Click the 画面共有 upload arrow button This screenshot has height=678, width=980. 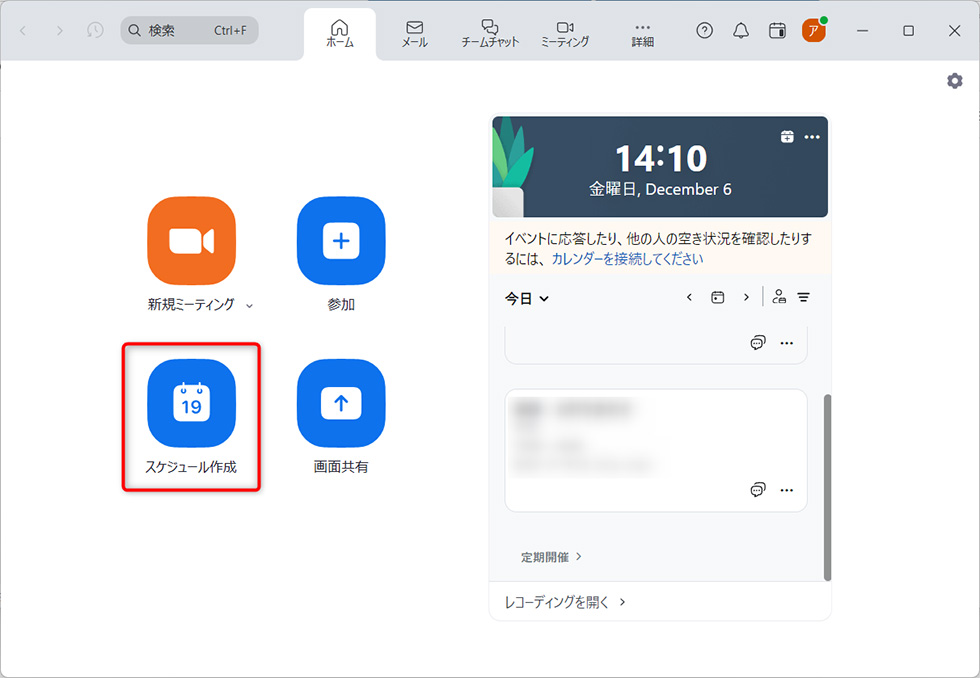[341, 403]
